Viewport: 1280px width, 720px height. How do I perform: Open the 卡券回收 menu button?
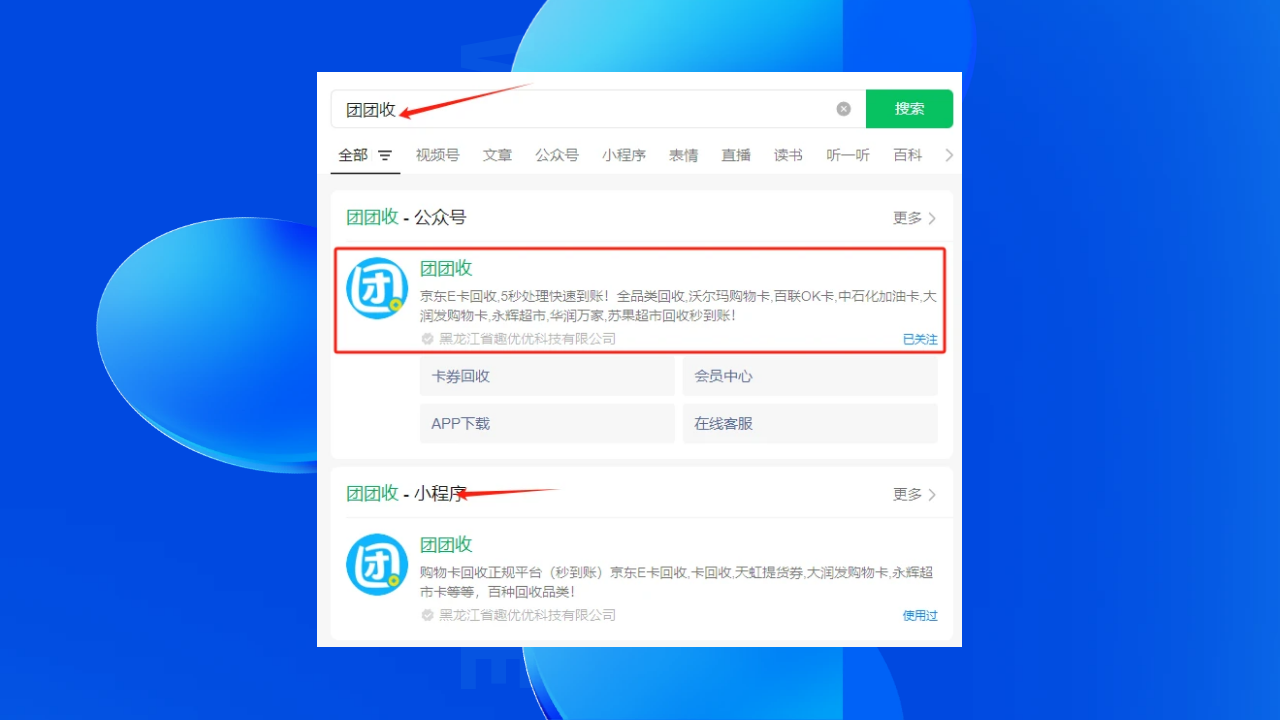(547, 376)
